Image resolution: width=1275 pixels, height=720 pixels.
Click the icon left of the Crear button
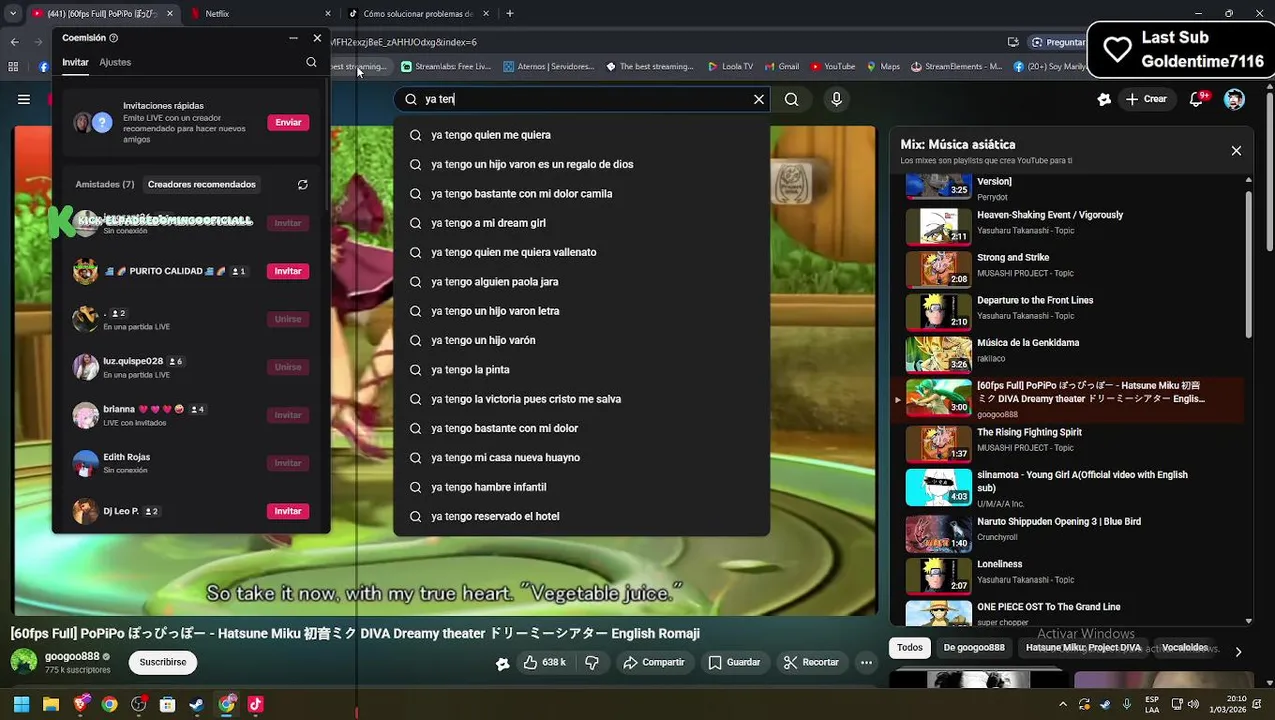point(1104,99)
